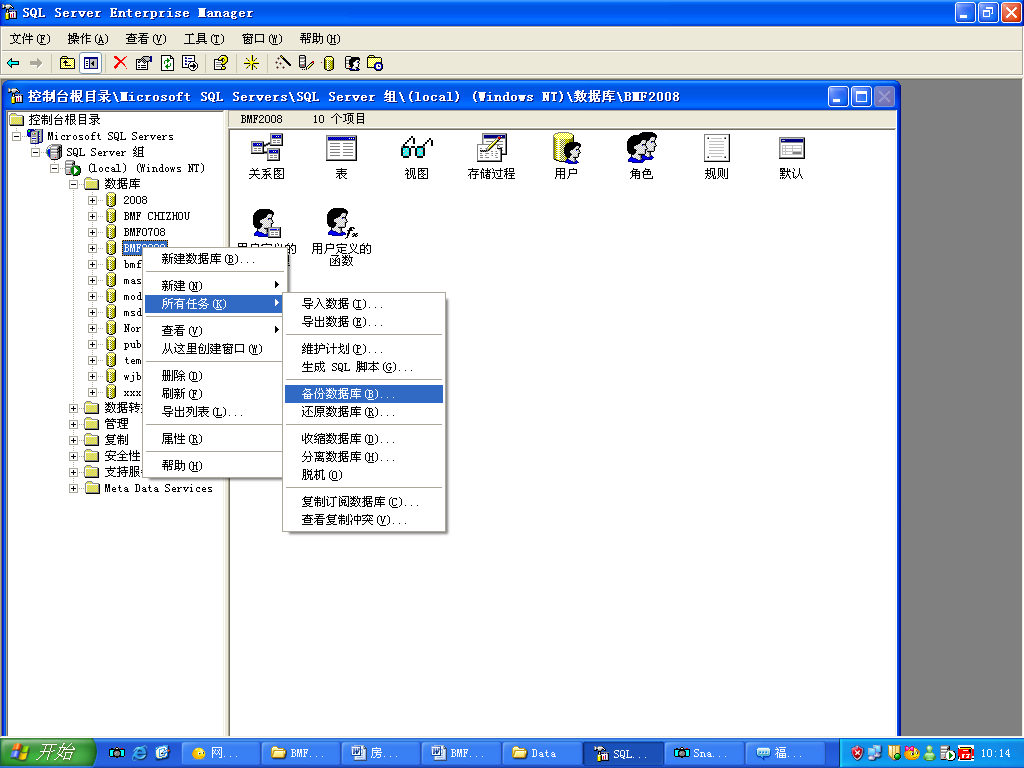Viewport: 1024px width, 768px height.
Task: Select the Meta Data Services tree item
Action: pyautogui.click(x=158, y=488)
